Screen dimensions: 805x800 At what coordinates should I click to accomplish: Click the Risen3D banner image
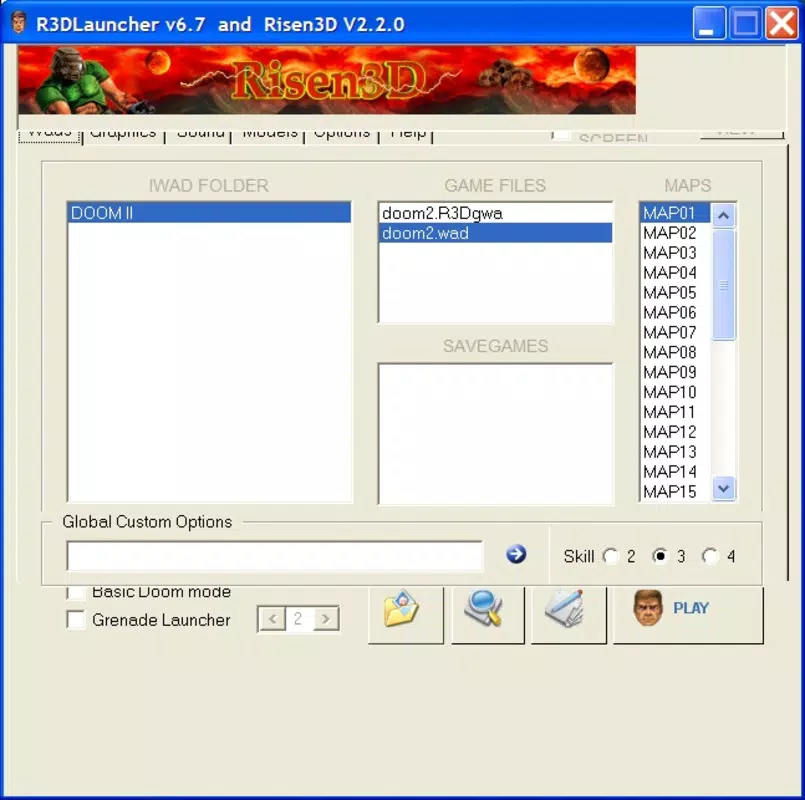(327, 80)
